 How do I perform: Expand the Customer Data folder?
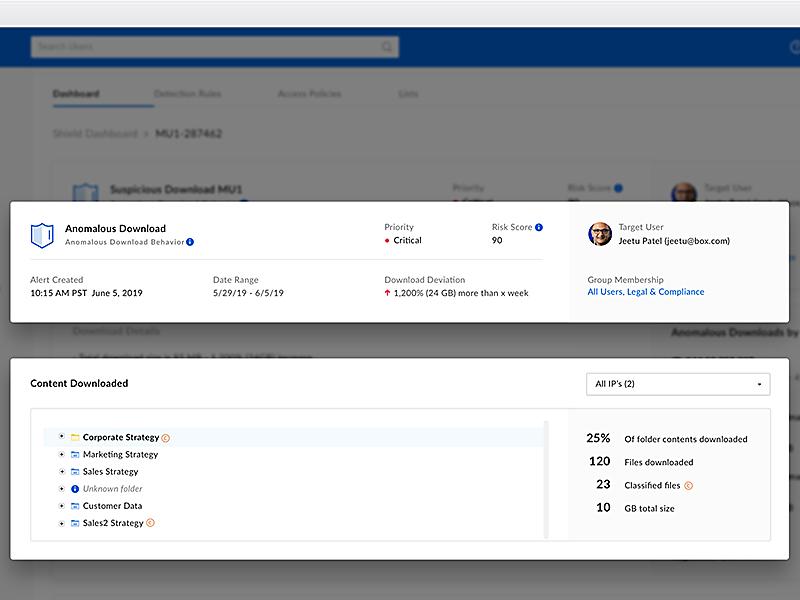(x=61, y=506)
